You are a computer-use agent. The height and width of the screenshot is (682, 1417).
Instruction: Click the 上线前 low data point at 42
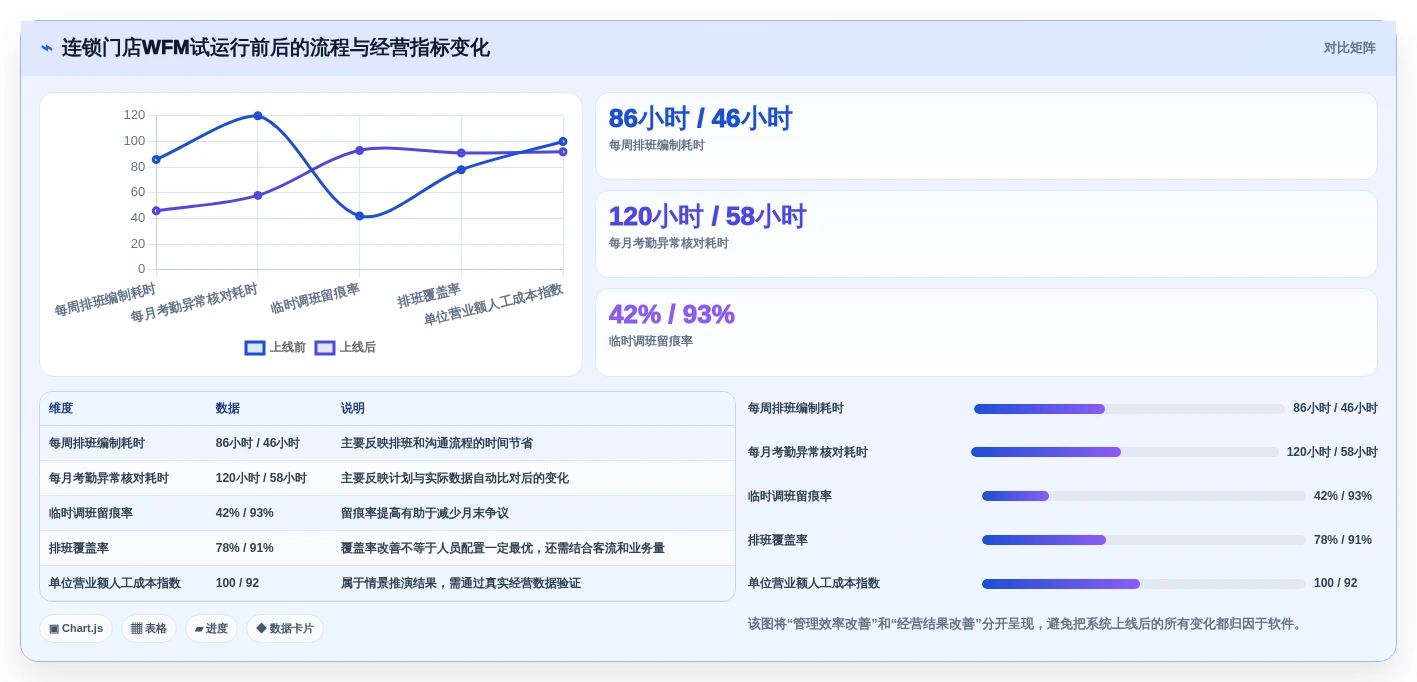[360, 216]
